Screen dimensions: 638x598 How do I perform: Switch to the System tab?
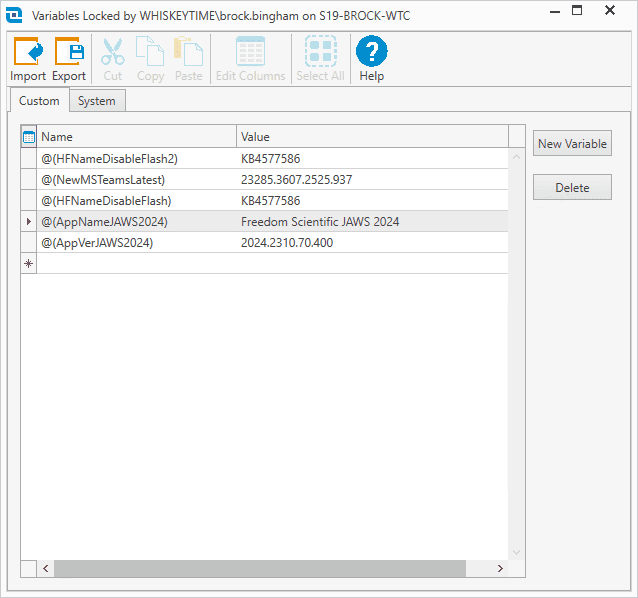pos(97,101)
